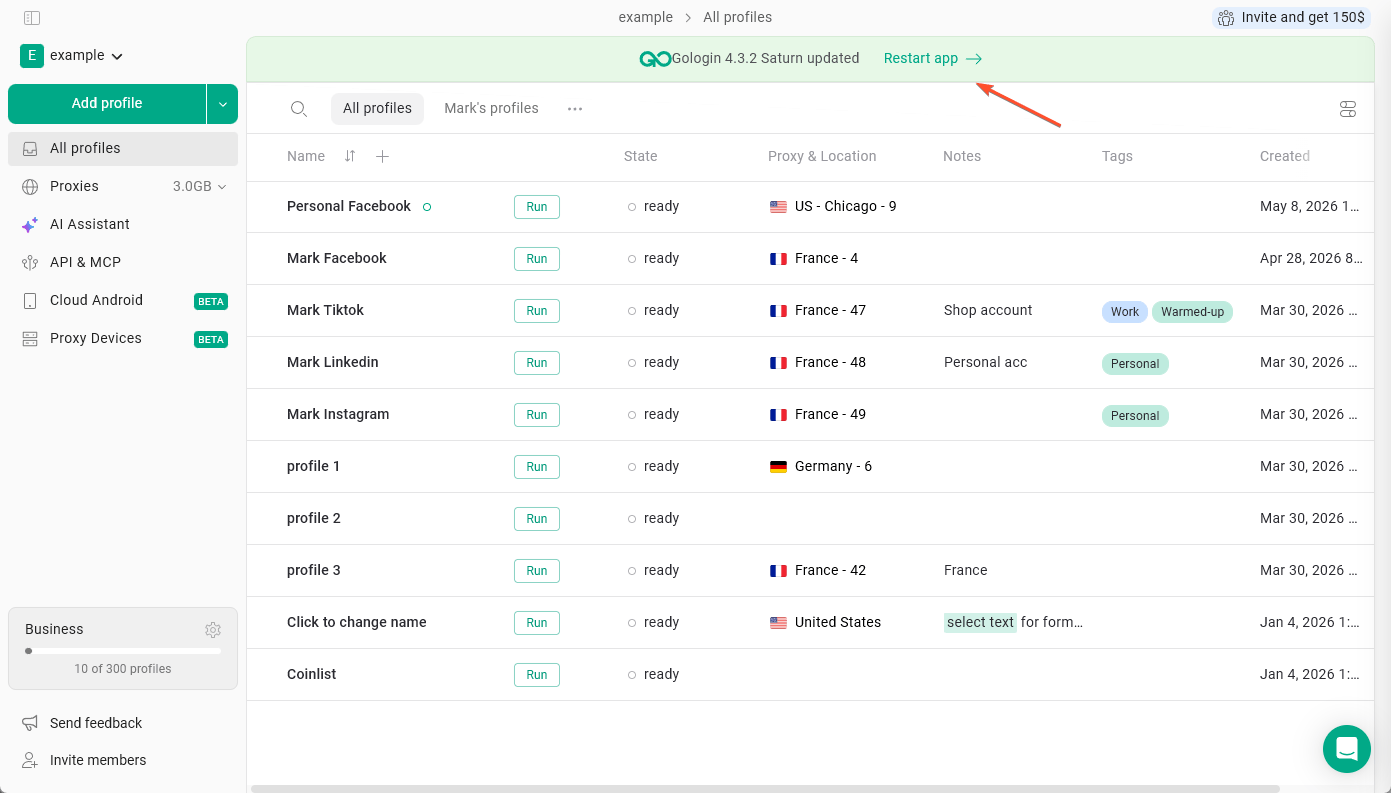Click the Germany flag on profile 1
The image size is (1391, 793).
point(778,467)
